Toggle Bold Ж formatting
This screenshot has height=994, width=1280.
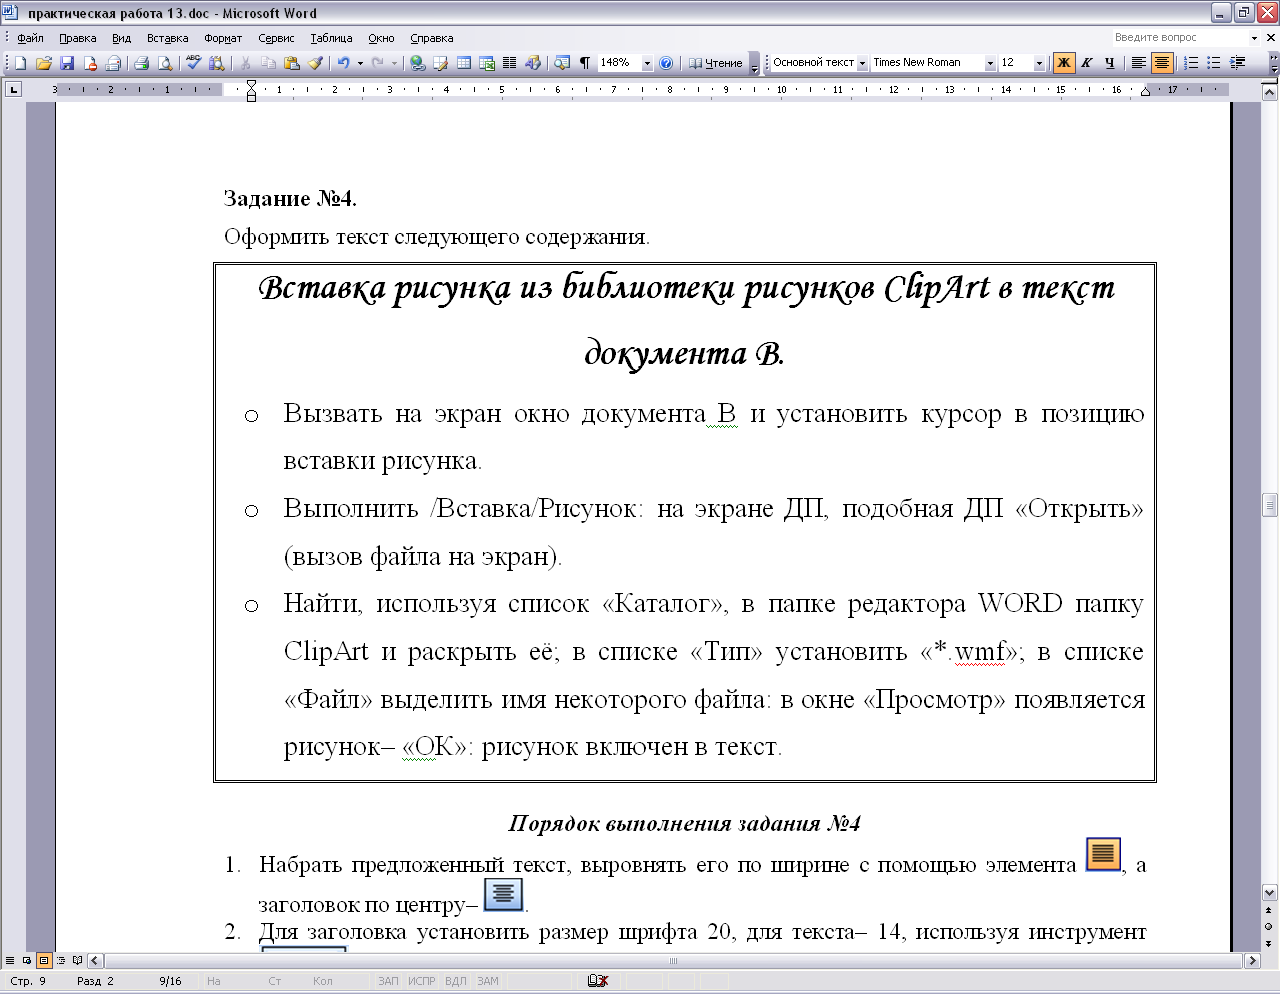pyautogui.click(x=1064, y=63)
